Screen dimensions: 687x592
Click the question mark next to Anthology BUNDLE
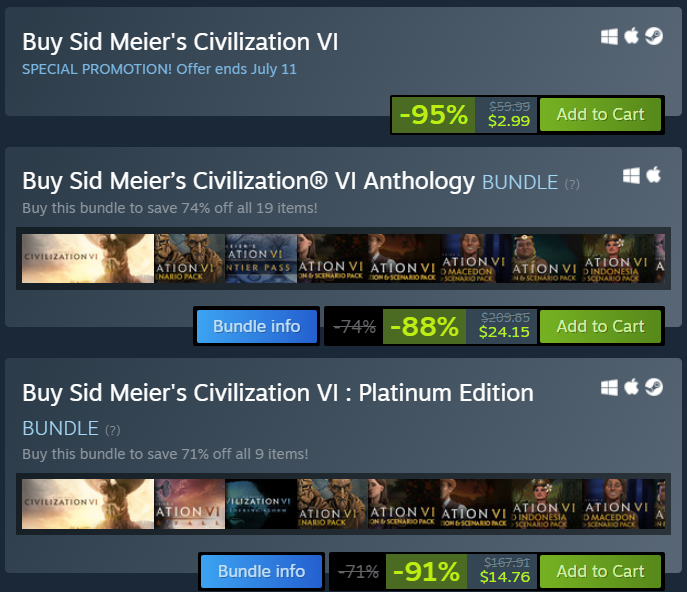pyautogui.click(x=572, y=184)
